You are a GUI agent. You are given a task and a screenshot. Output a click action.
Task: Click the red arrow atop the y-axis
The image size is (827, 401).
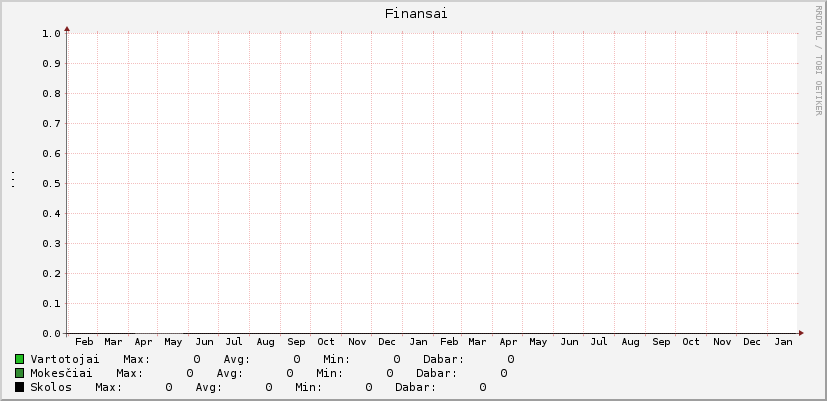(x=67, y=29)
